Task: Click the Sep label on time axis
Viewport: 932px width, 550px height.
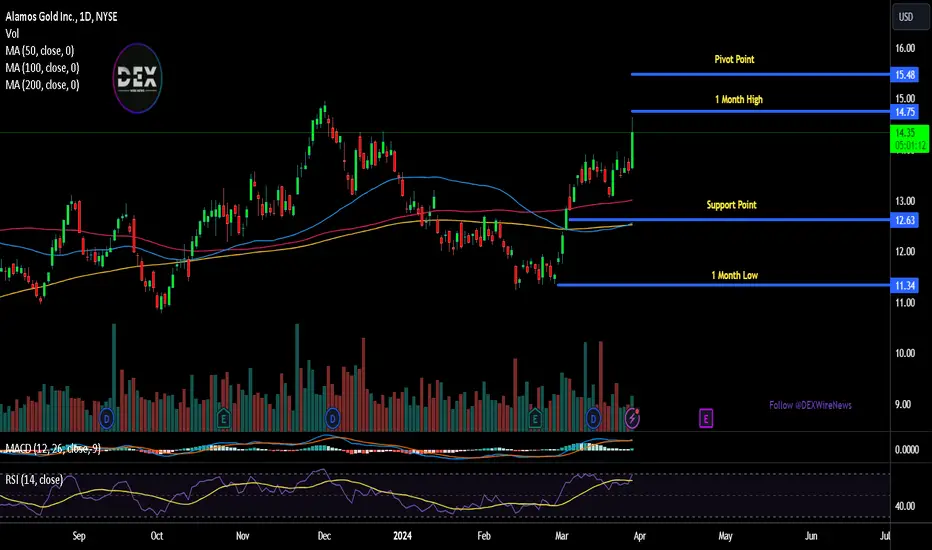Action: [79, 536]
